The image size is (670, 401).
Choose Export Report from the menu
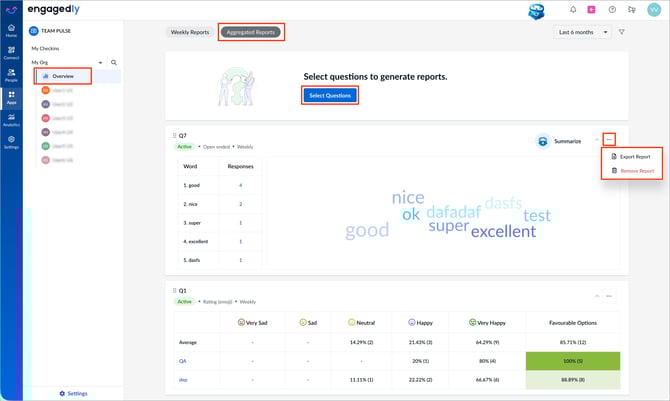(631, 157)
